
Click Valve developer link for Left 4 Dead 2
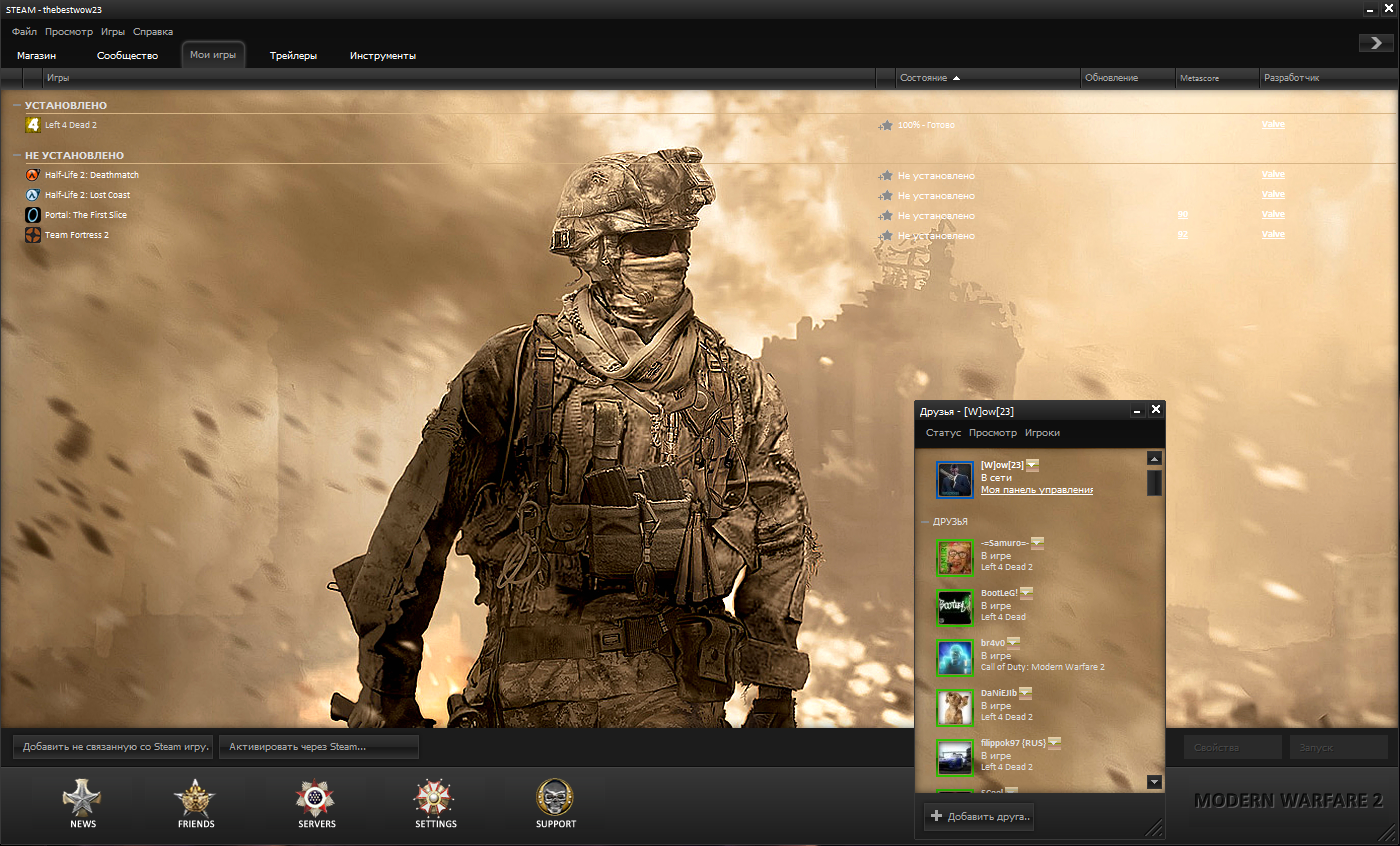(1273, 125)
